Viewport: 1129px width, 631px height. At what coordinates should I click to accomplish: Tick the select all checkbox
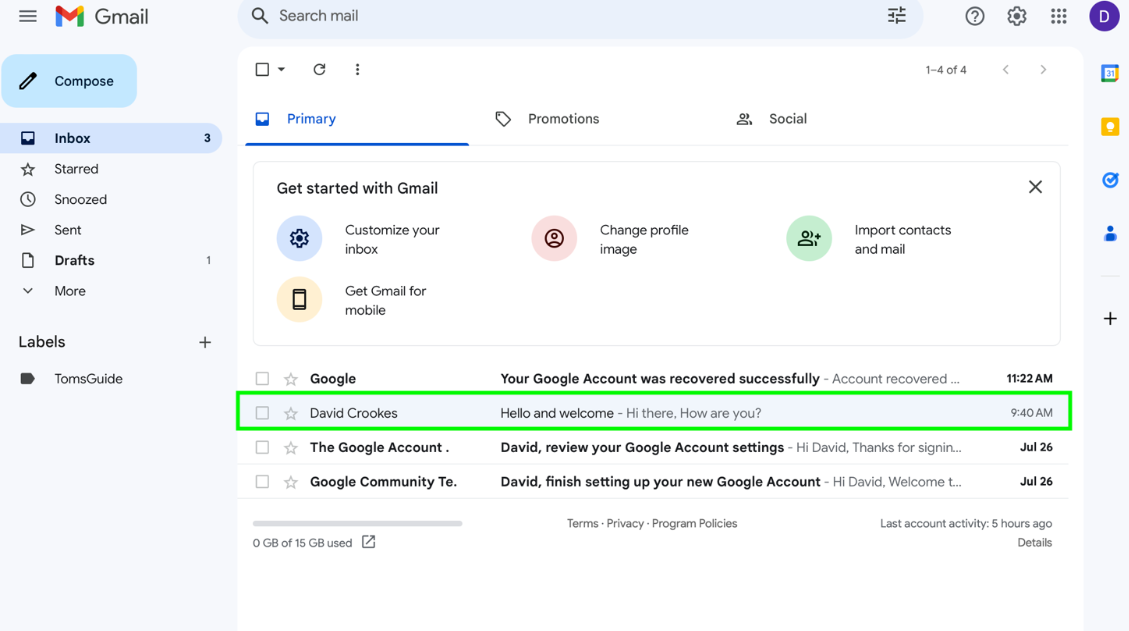tap(262, 69)
